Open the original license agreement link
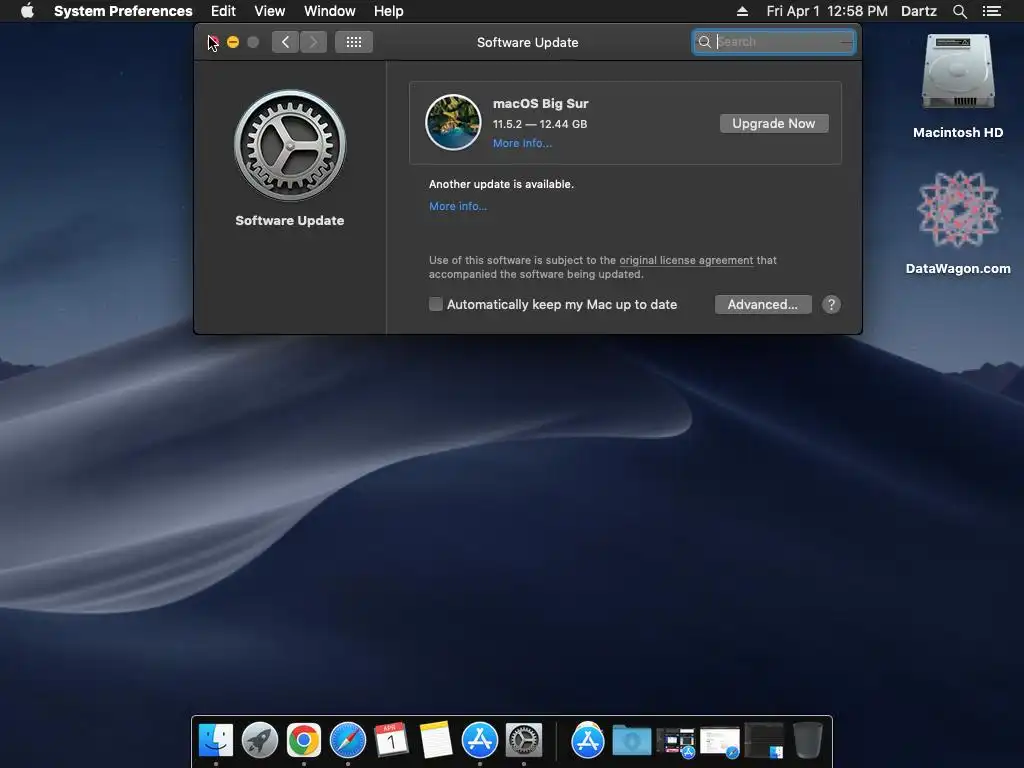The height and width of the screenshot is (768, 1024). (x=686, y=260)
